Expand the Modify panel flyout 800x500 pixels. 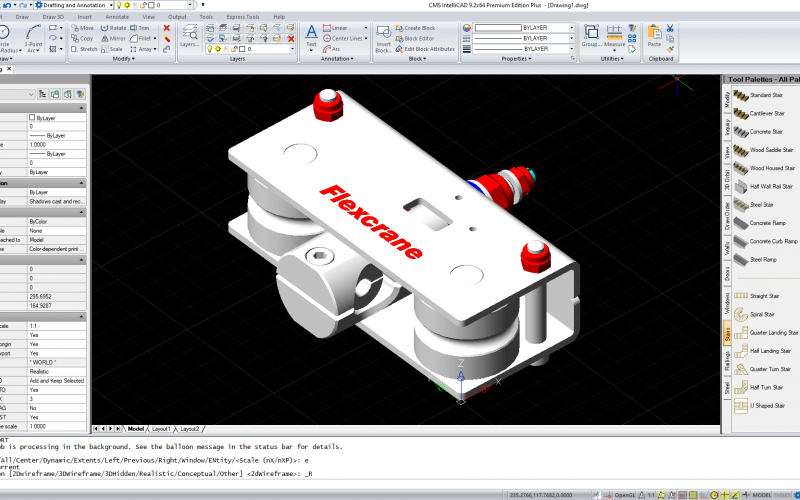pyautogui.click(x=123, y=59)
